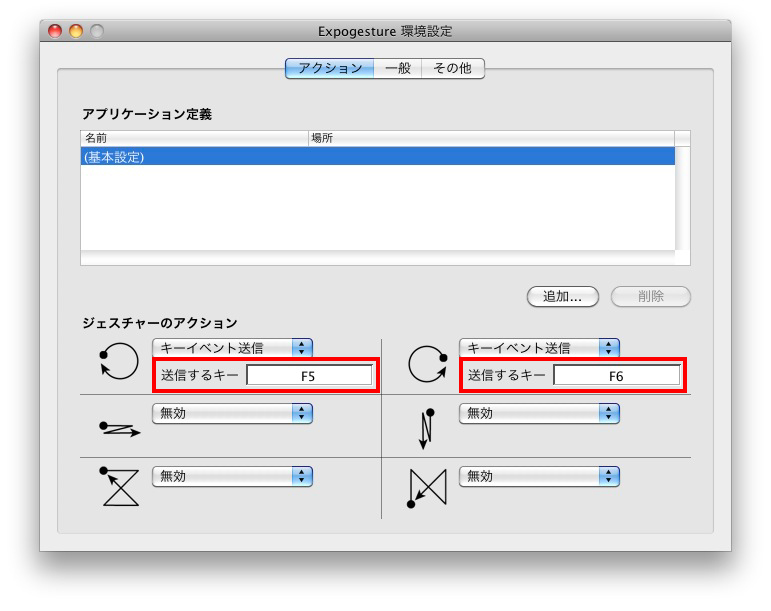Click the horizontal zigzag gesture icon

click(119, 429)
